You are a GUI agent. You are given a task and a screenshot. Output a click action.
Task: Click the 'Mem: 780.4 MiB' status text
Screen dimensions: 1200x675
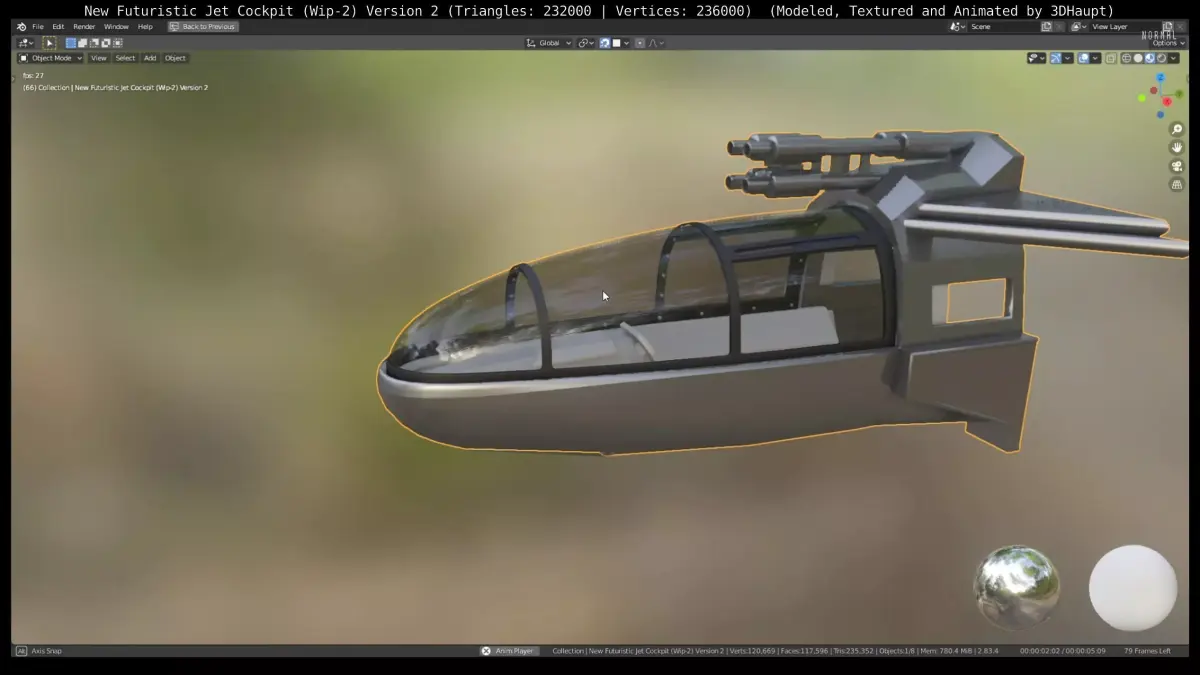point(948,651)
